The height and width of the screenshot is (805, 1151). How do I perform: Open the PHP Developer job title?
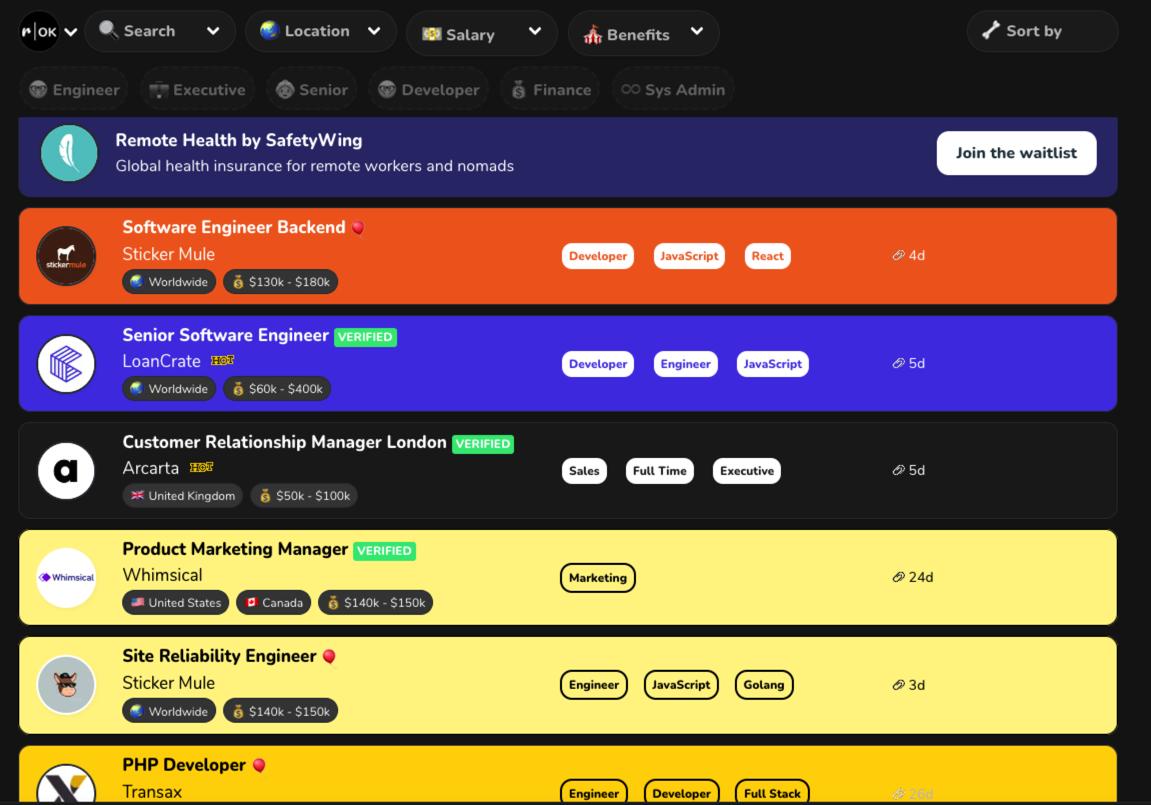184,765
